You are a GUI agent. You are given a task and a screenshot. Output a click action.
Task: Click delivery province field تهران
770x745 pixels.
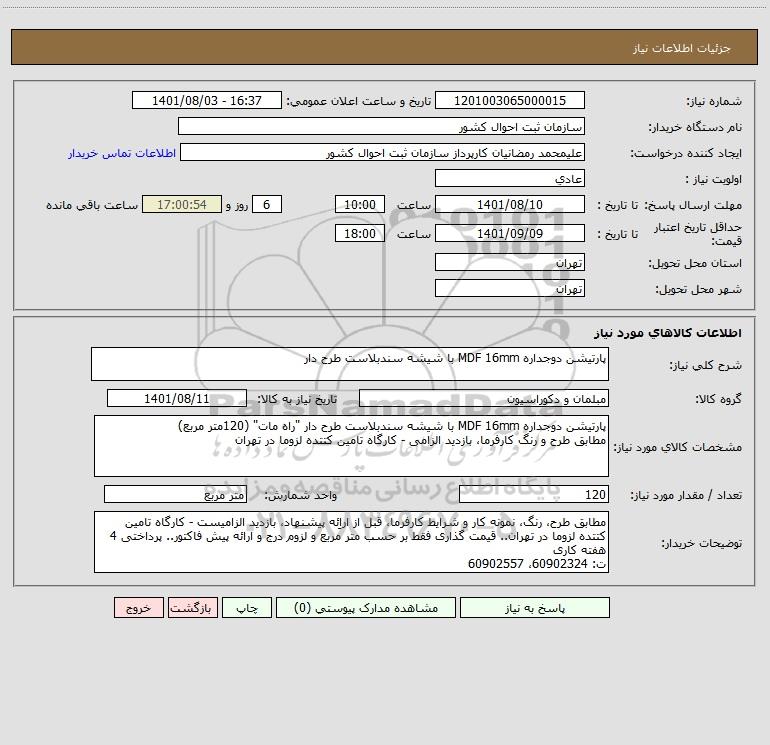(510, 262)
